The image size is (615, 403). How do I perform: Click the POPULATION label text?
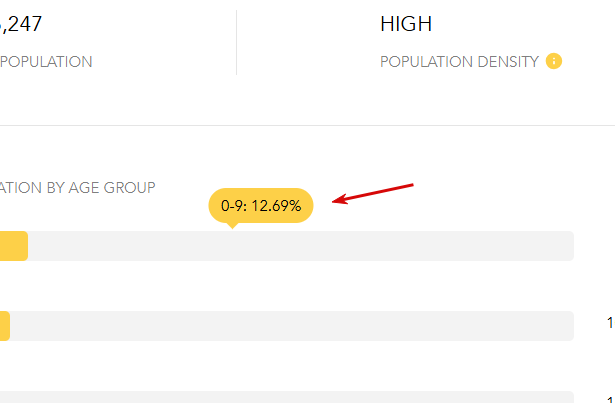pos(47,61)
